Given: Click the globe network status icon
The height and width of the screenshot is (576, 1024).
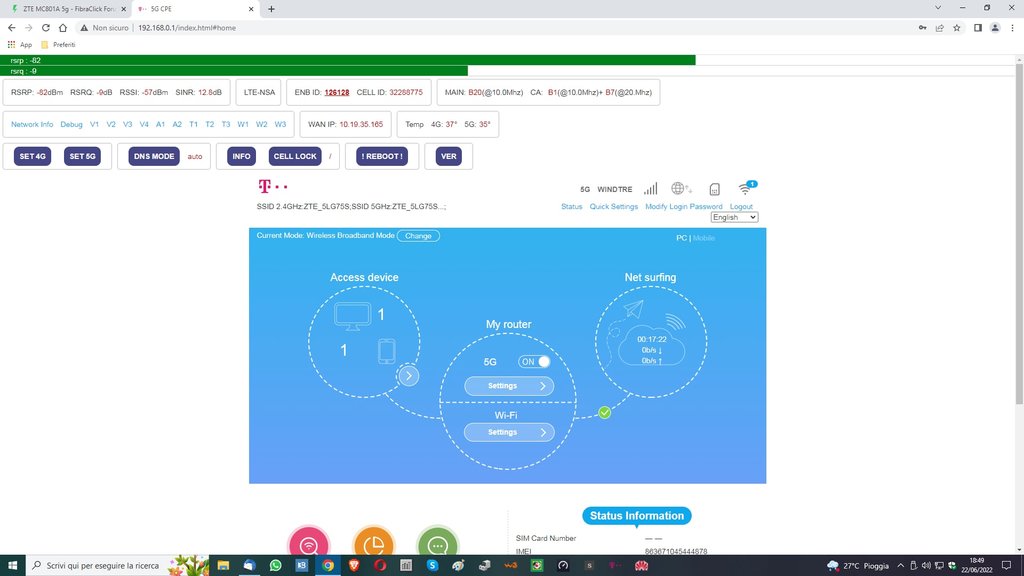Looking at the screenshot, I should click(x=680, y=189).
